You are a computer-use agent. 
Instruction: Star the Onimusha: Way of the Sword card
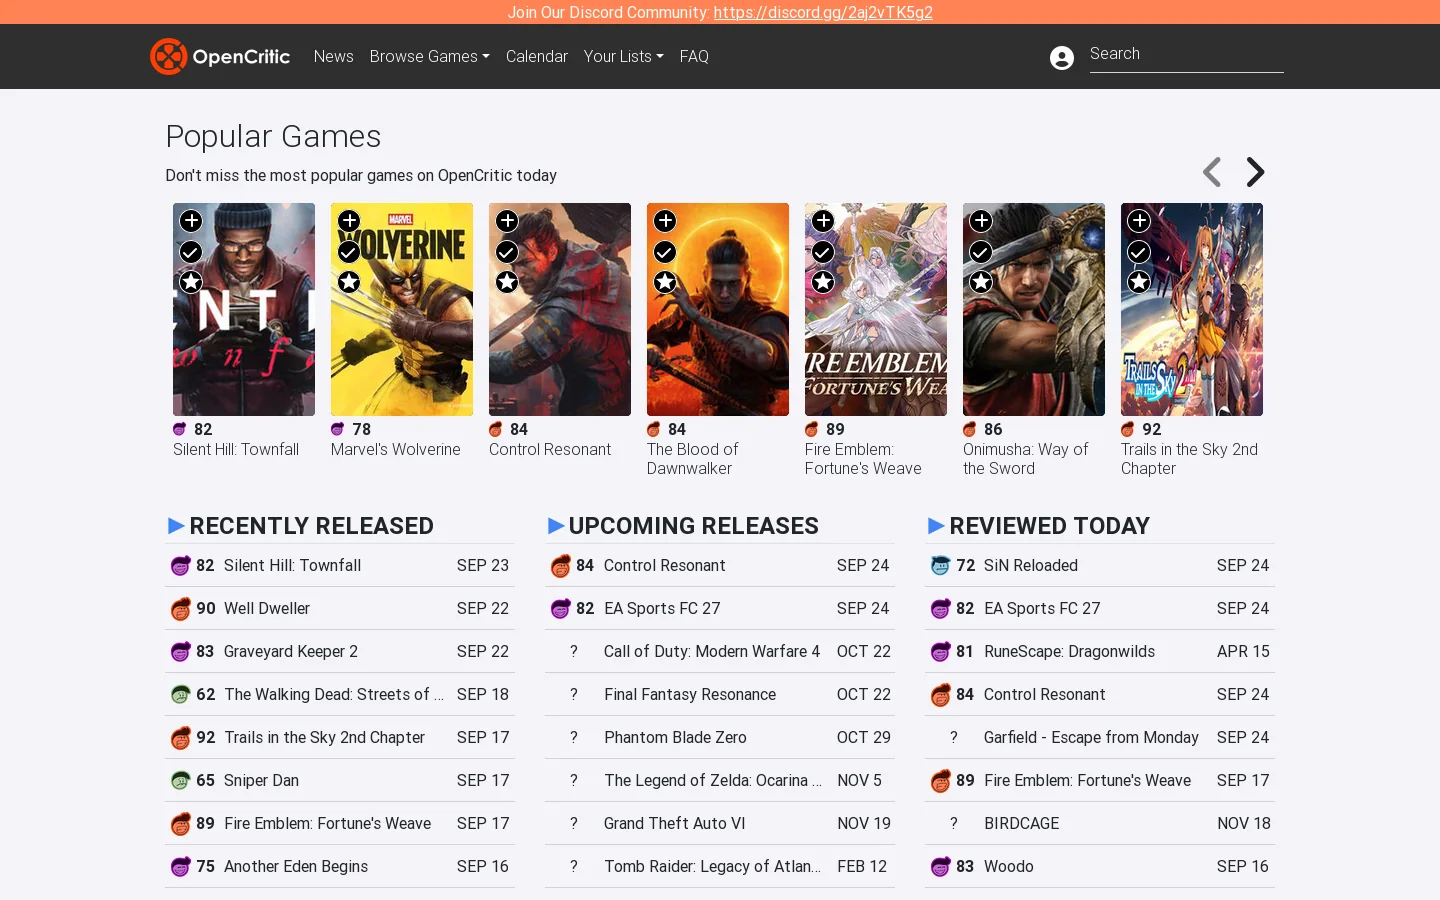(x=981, y=282)
